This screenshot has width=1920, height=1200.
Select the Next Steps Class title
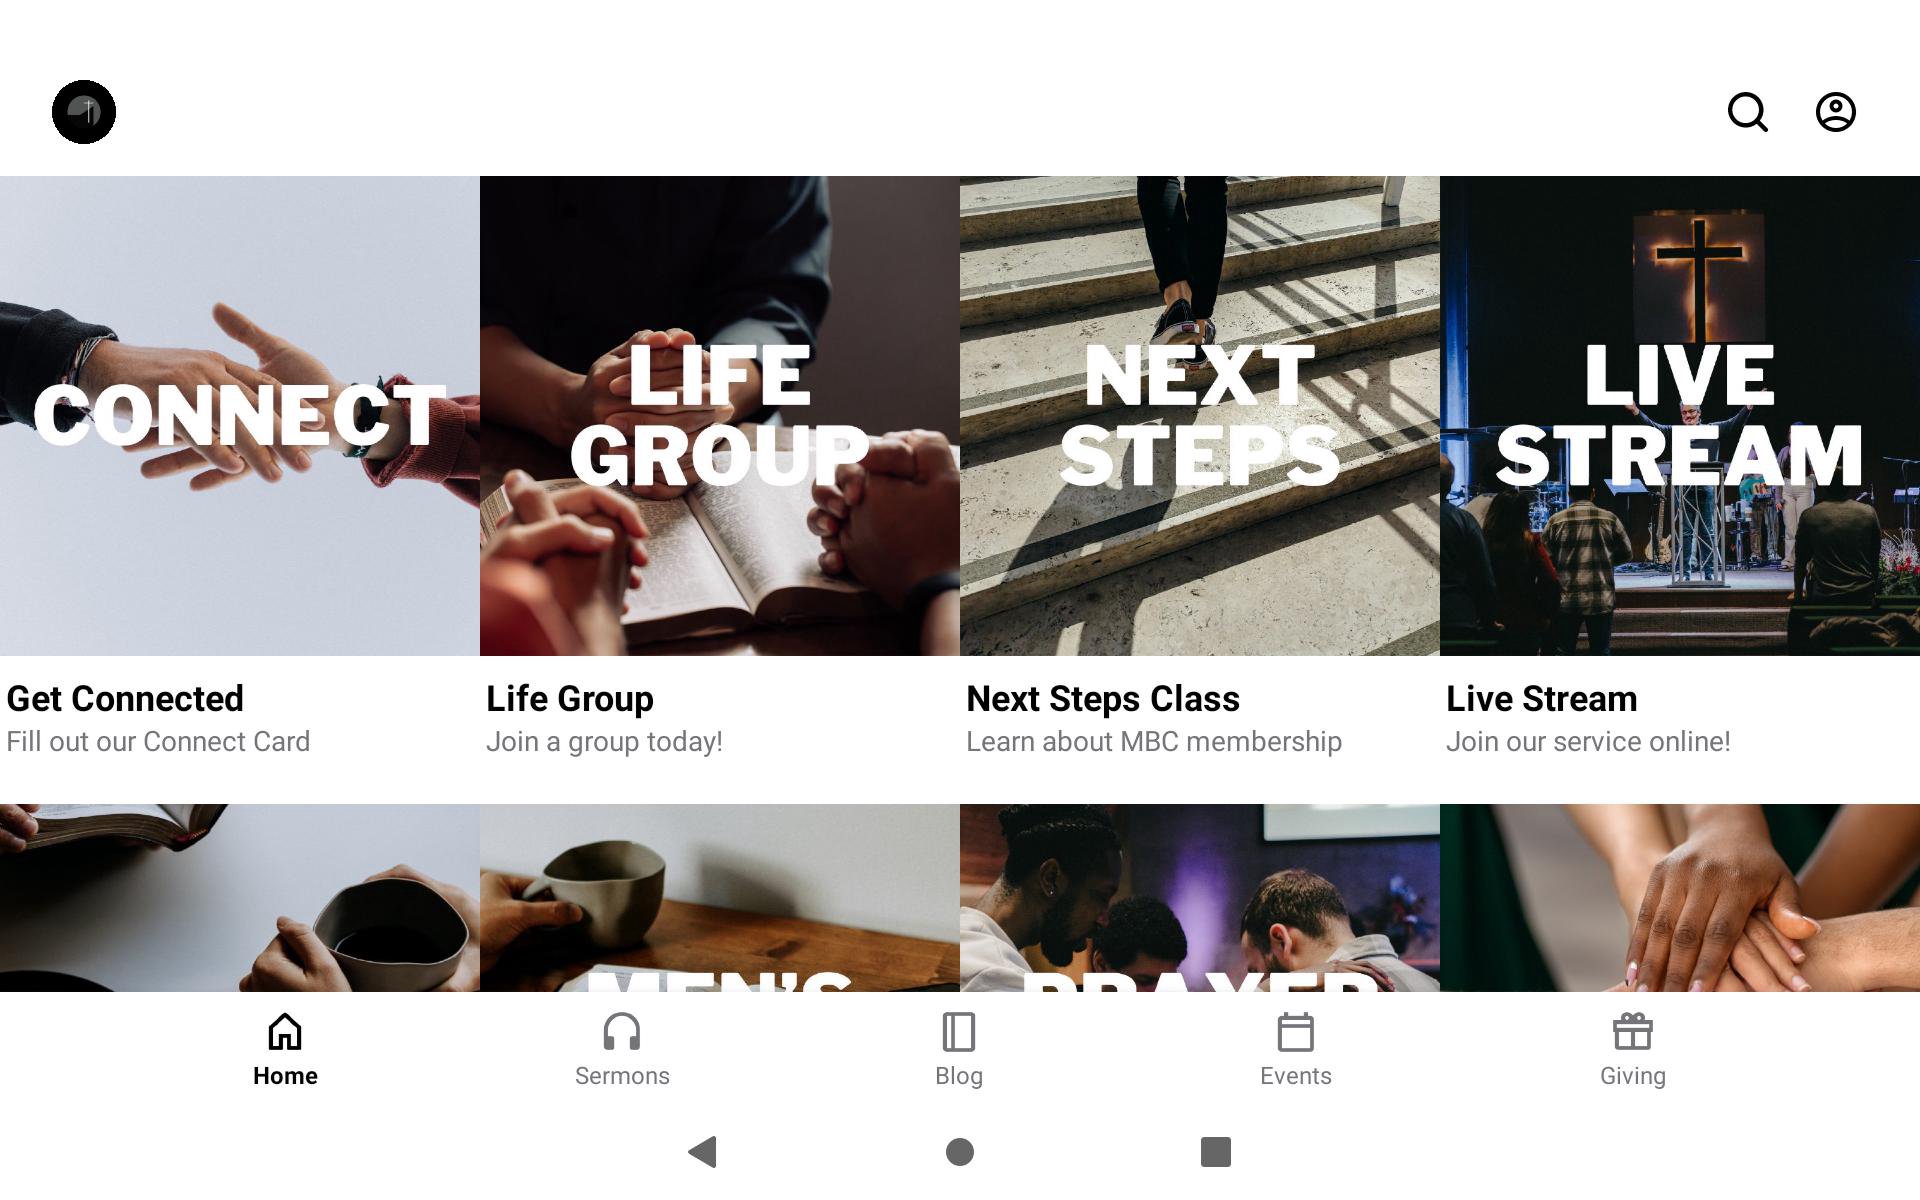[1103, 698]
